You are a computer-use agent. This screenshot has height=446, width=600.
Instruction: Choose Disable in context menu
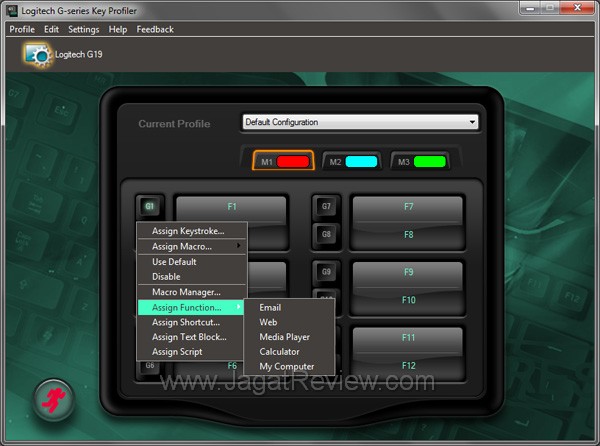[x=192, y=277]
